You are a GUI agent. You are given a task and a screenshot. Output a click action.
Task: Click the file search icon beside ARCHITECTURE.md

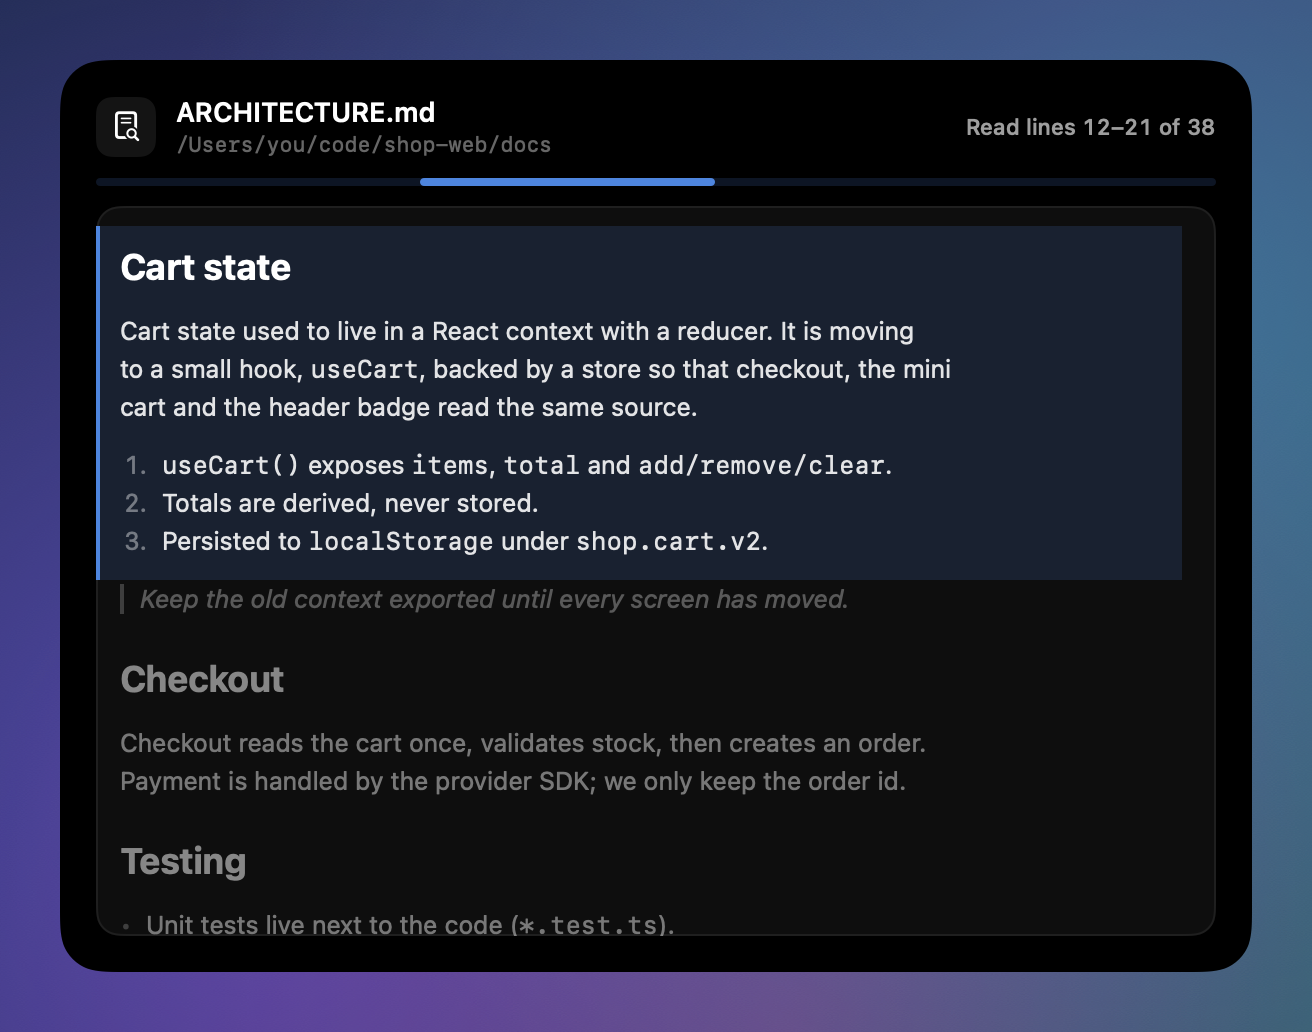(126, 127)
